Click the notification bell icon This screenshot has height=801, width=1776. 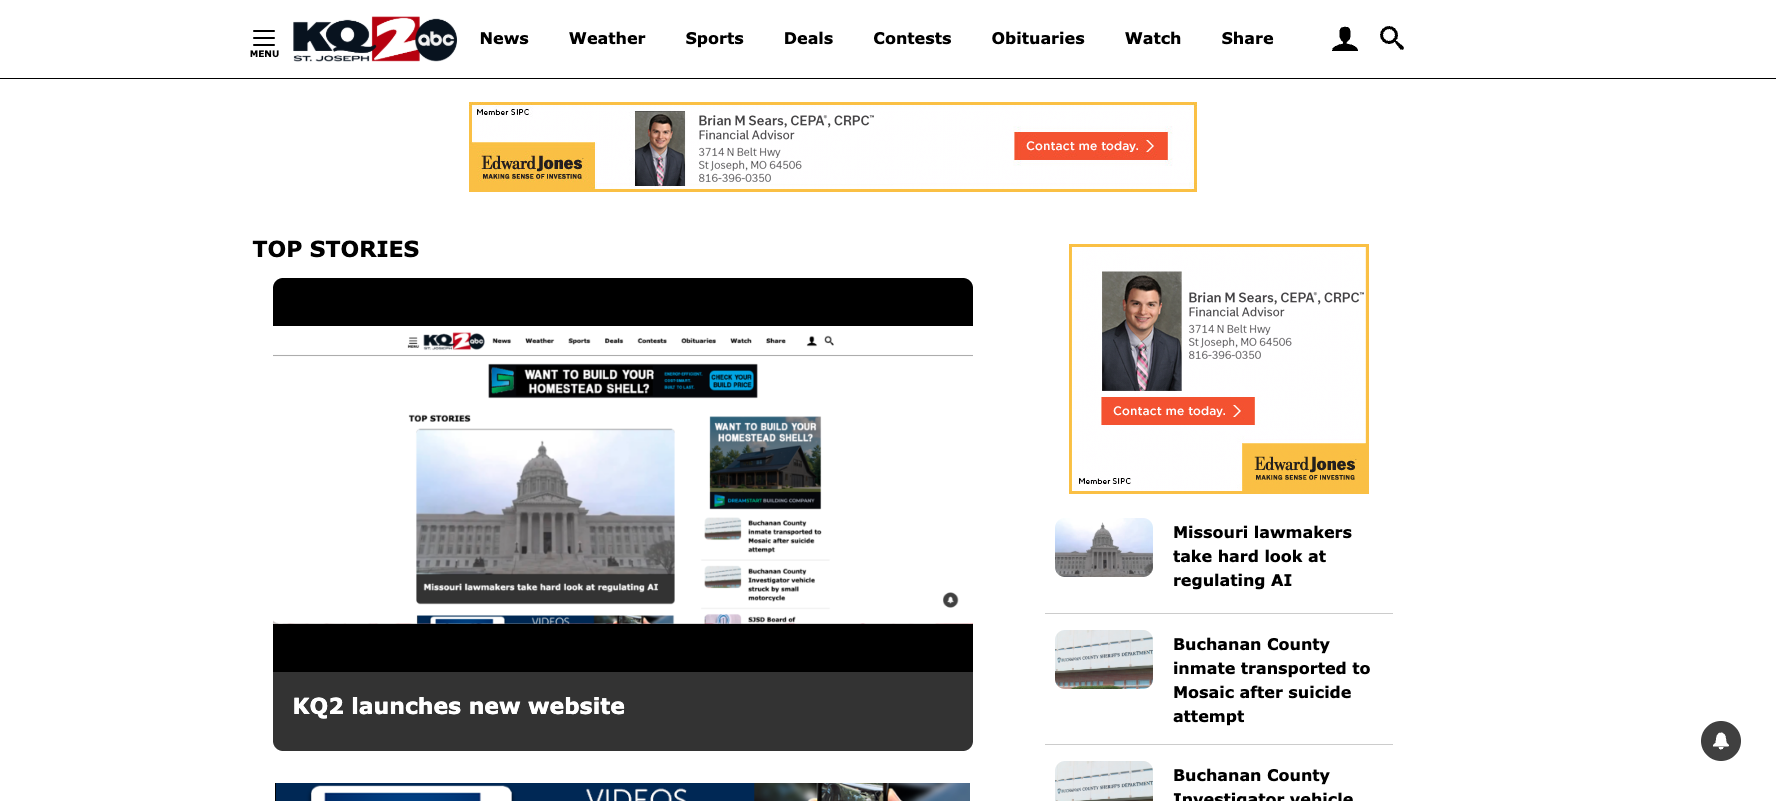point(1720,741)
